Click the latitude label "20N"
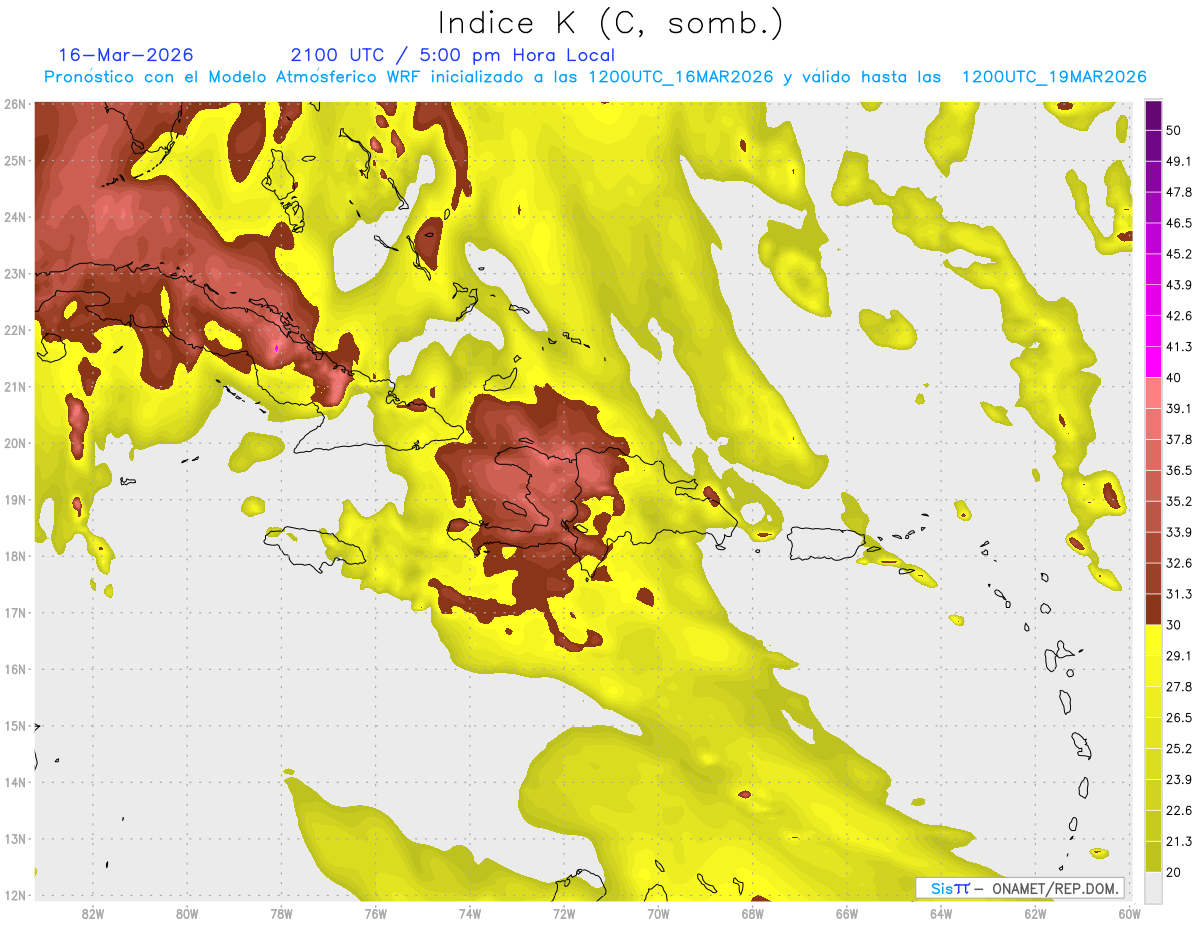The image size is (1200, 927). click(x=15, y=443)
